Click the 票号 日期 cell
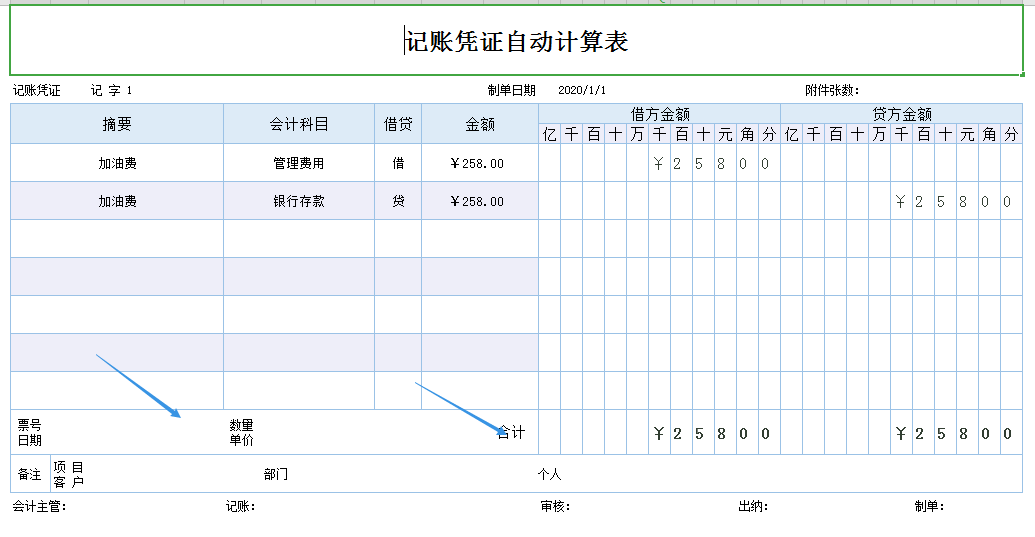The height and width of the screenshot is (537, 1035). [x=30, y=433]
